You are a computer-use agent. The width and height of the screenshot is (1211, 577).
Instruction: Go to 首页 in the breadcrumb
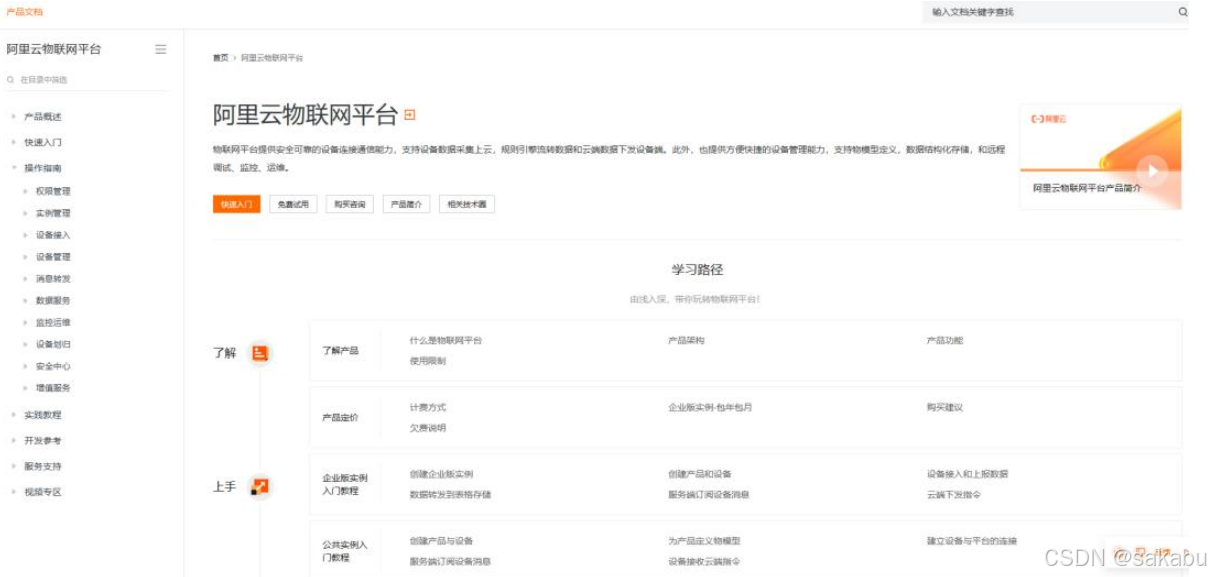click(x=220, y=58)
